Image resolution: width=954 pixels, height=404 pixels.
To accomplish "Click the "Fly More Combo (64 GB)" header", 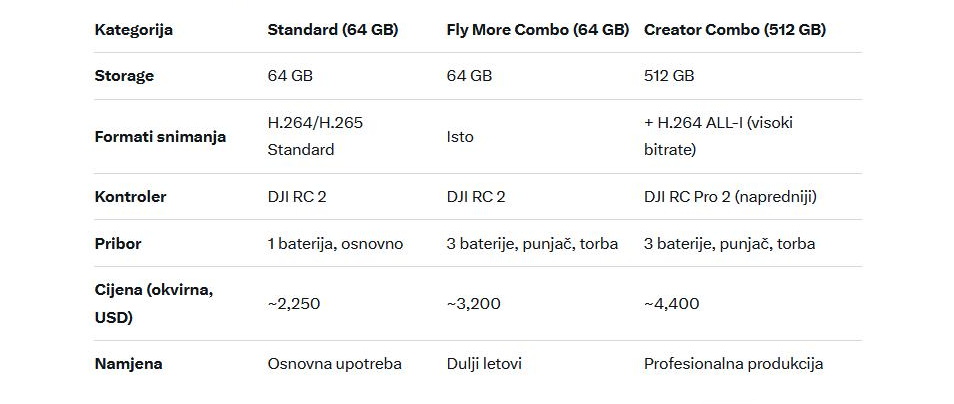I will (x=537, y=29).
